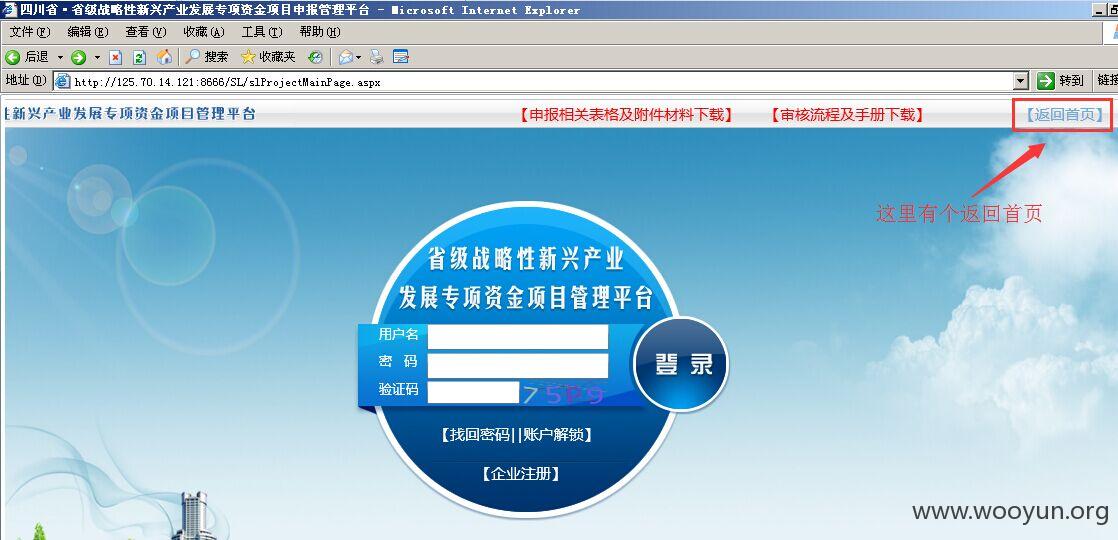Open the 查看(V) menu
Screen dimensions: 1118x540
click(x=146, y=32)
